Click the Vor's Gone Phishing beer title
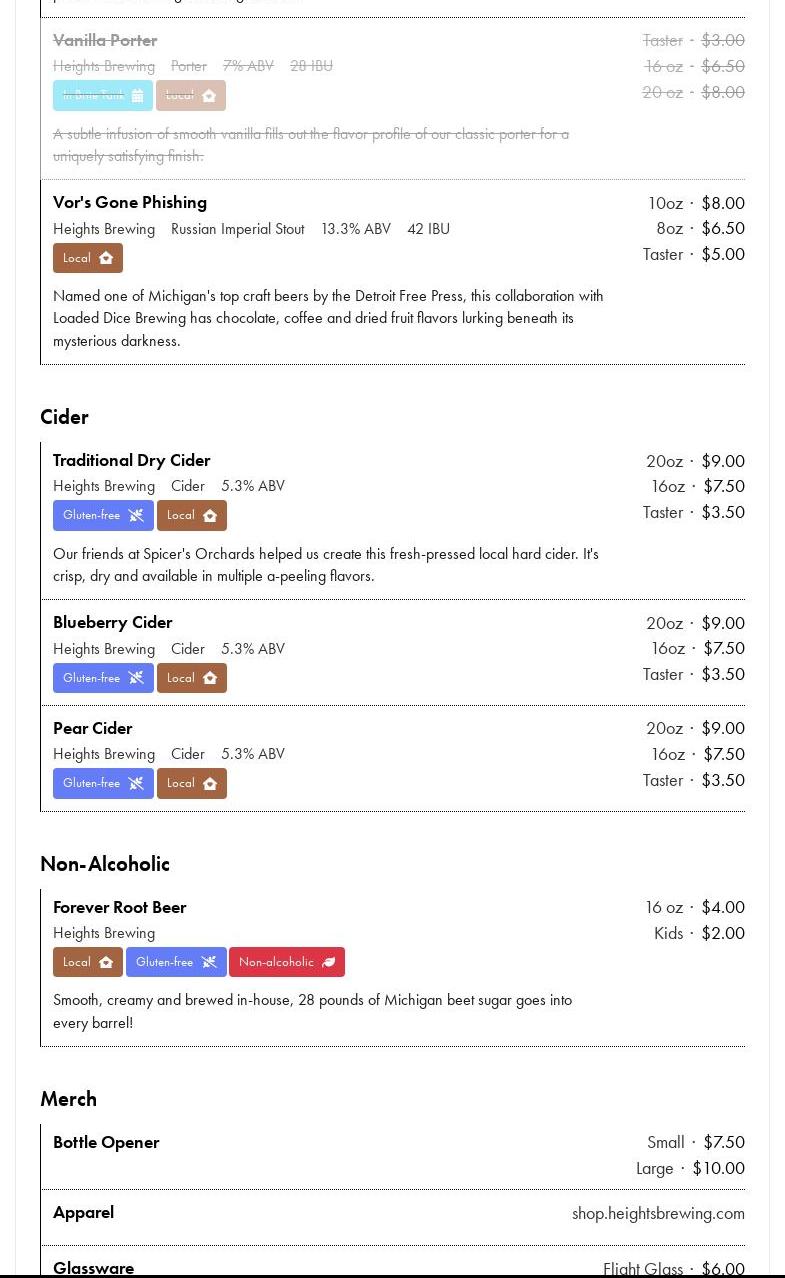The image size is (785, 1278). [130, 202]
